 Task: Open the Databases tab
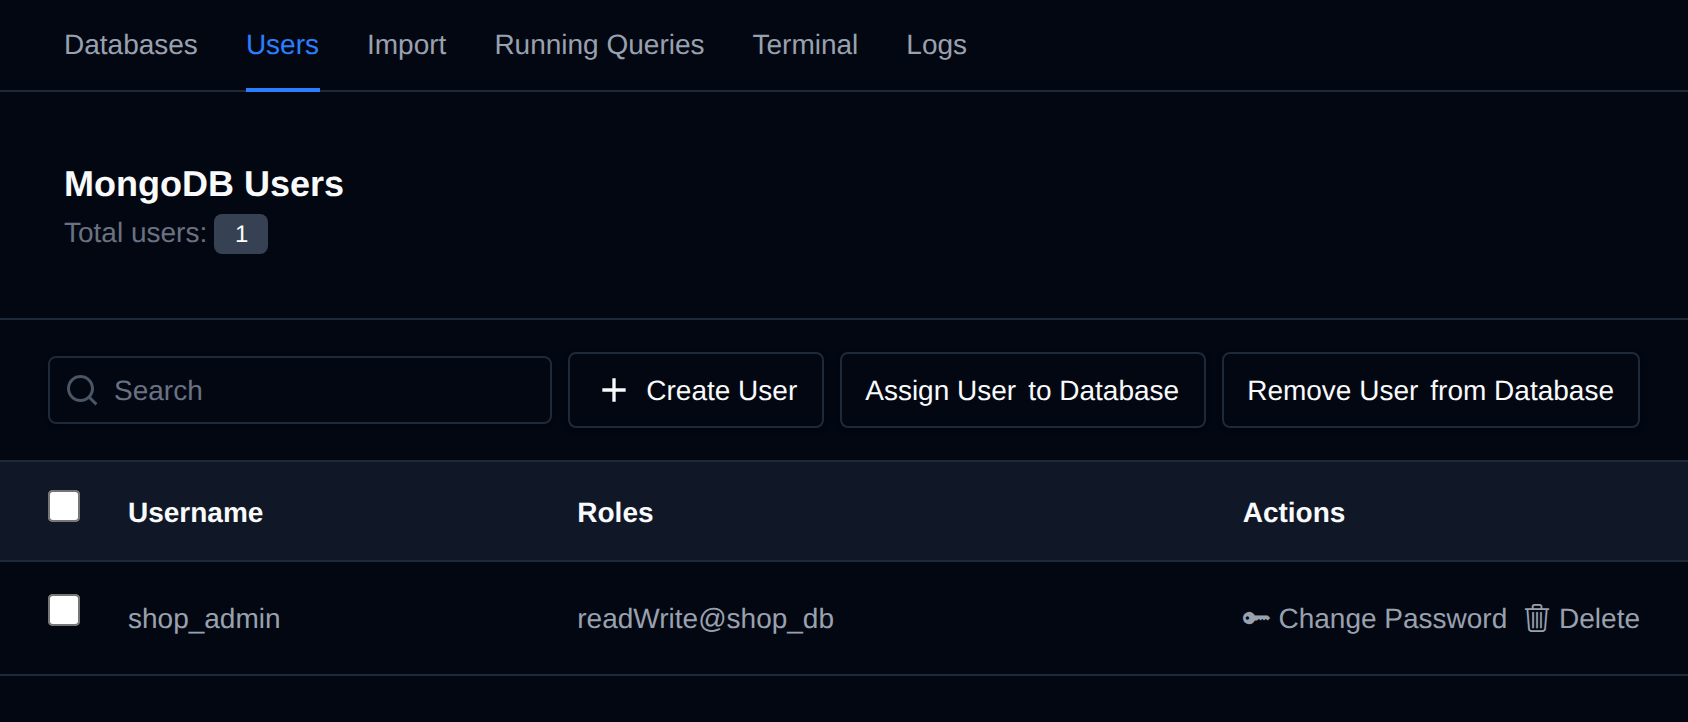pyautogui.click(x=131, y=45)
